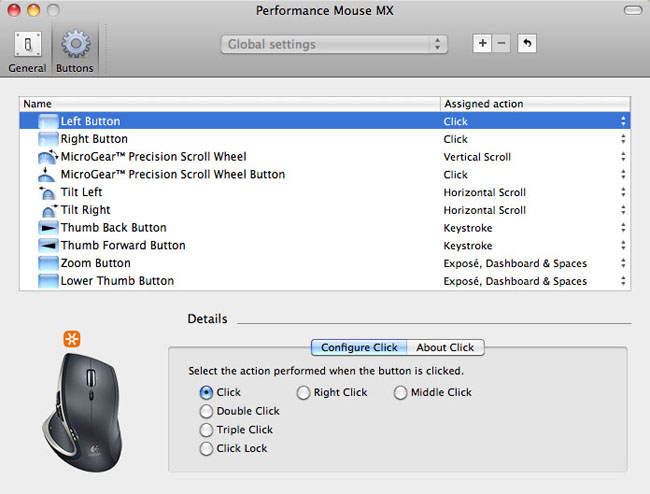Click the orange asterisk badge above mouse
The height and width of the screenshot is (494, 650).
click(x=72, y=339)
